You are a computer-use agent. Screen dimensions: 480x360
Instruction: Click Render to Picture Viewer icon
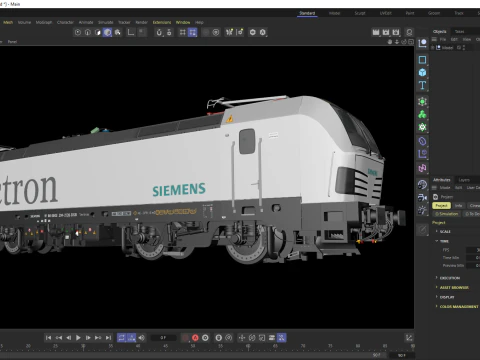tap(386, 32)
